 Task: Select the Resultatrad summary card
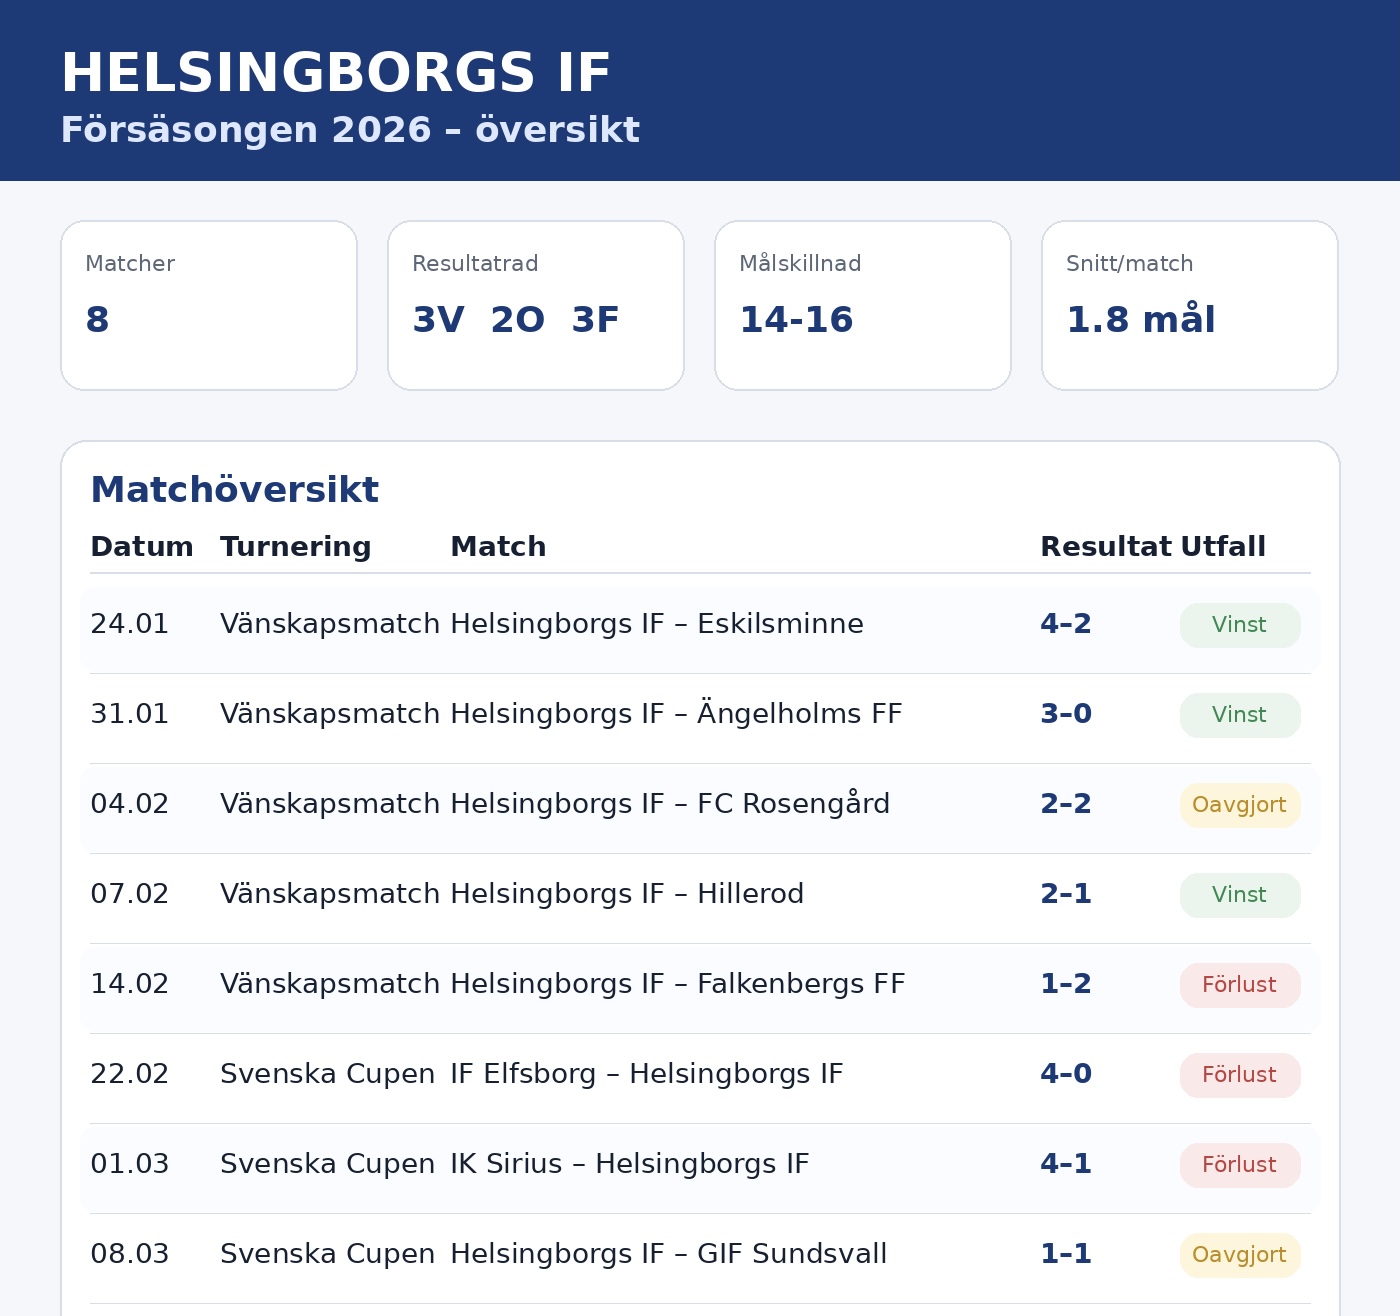click(536, 305)
